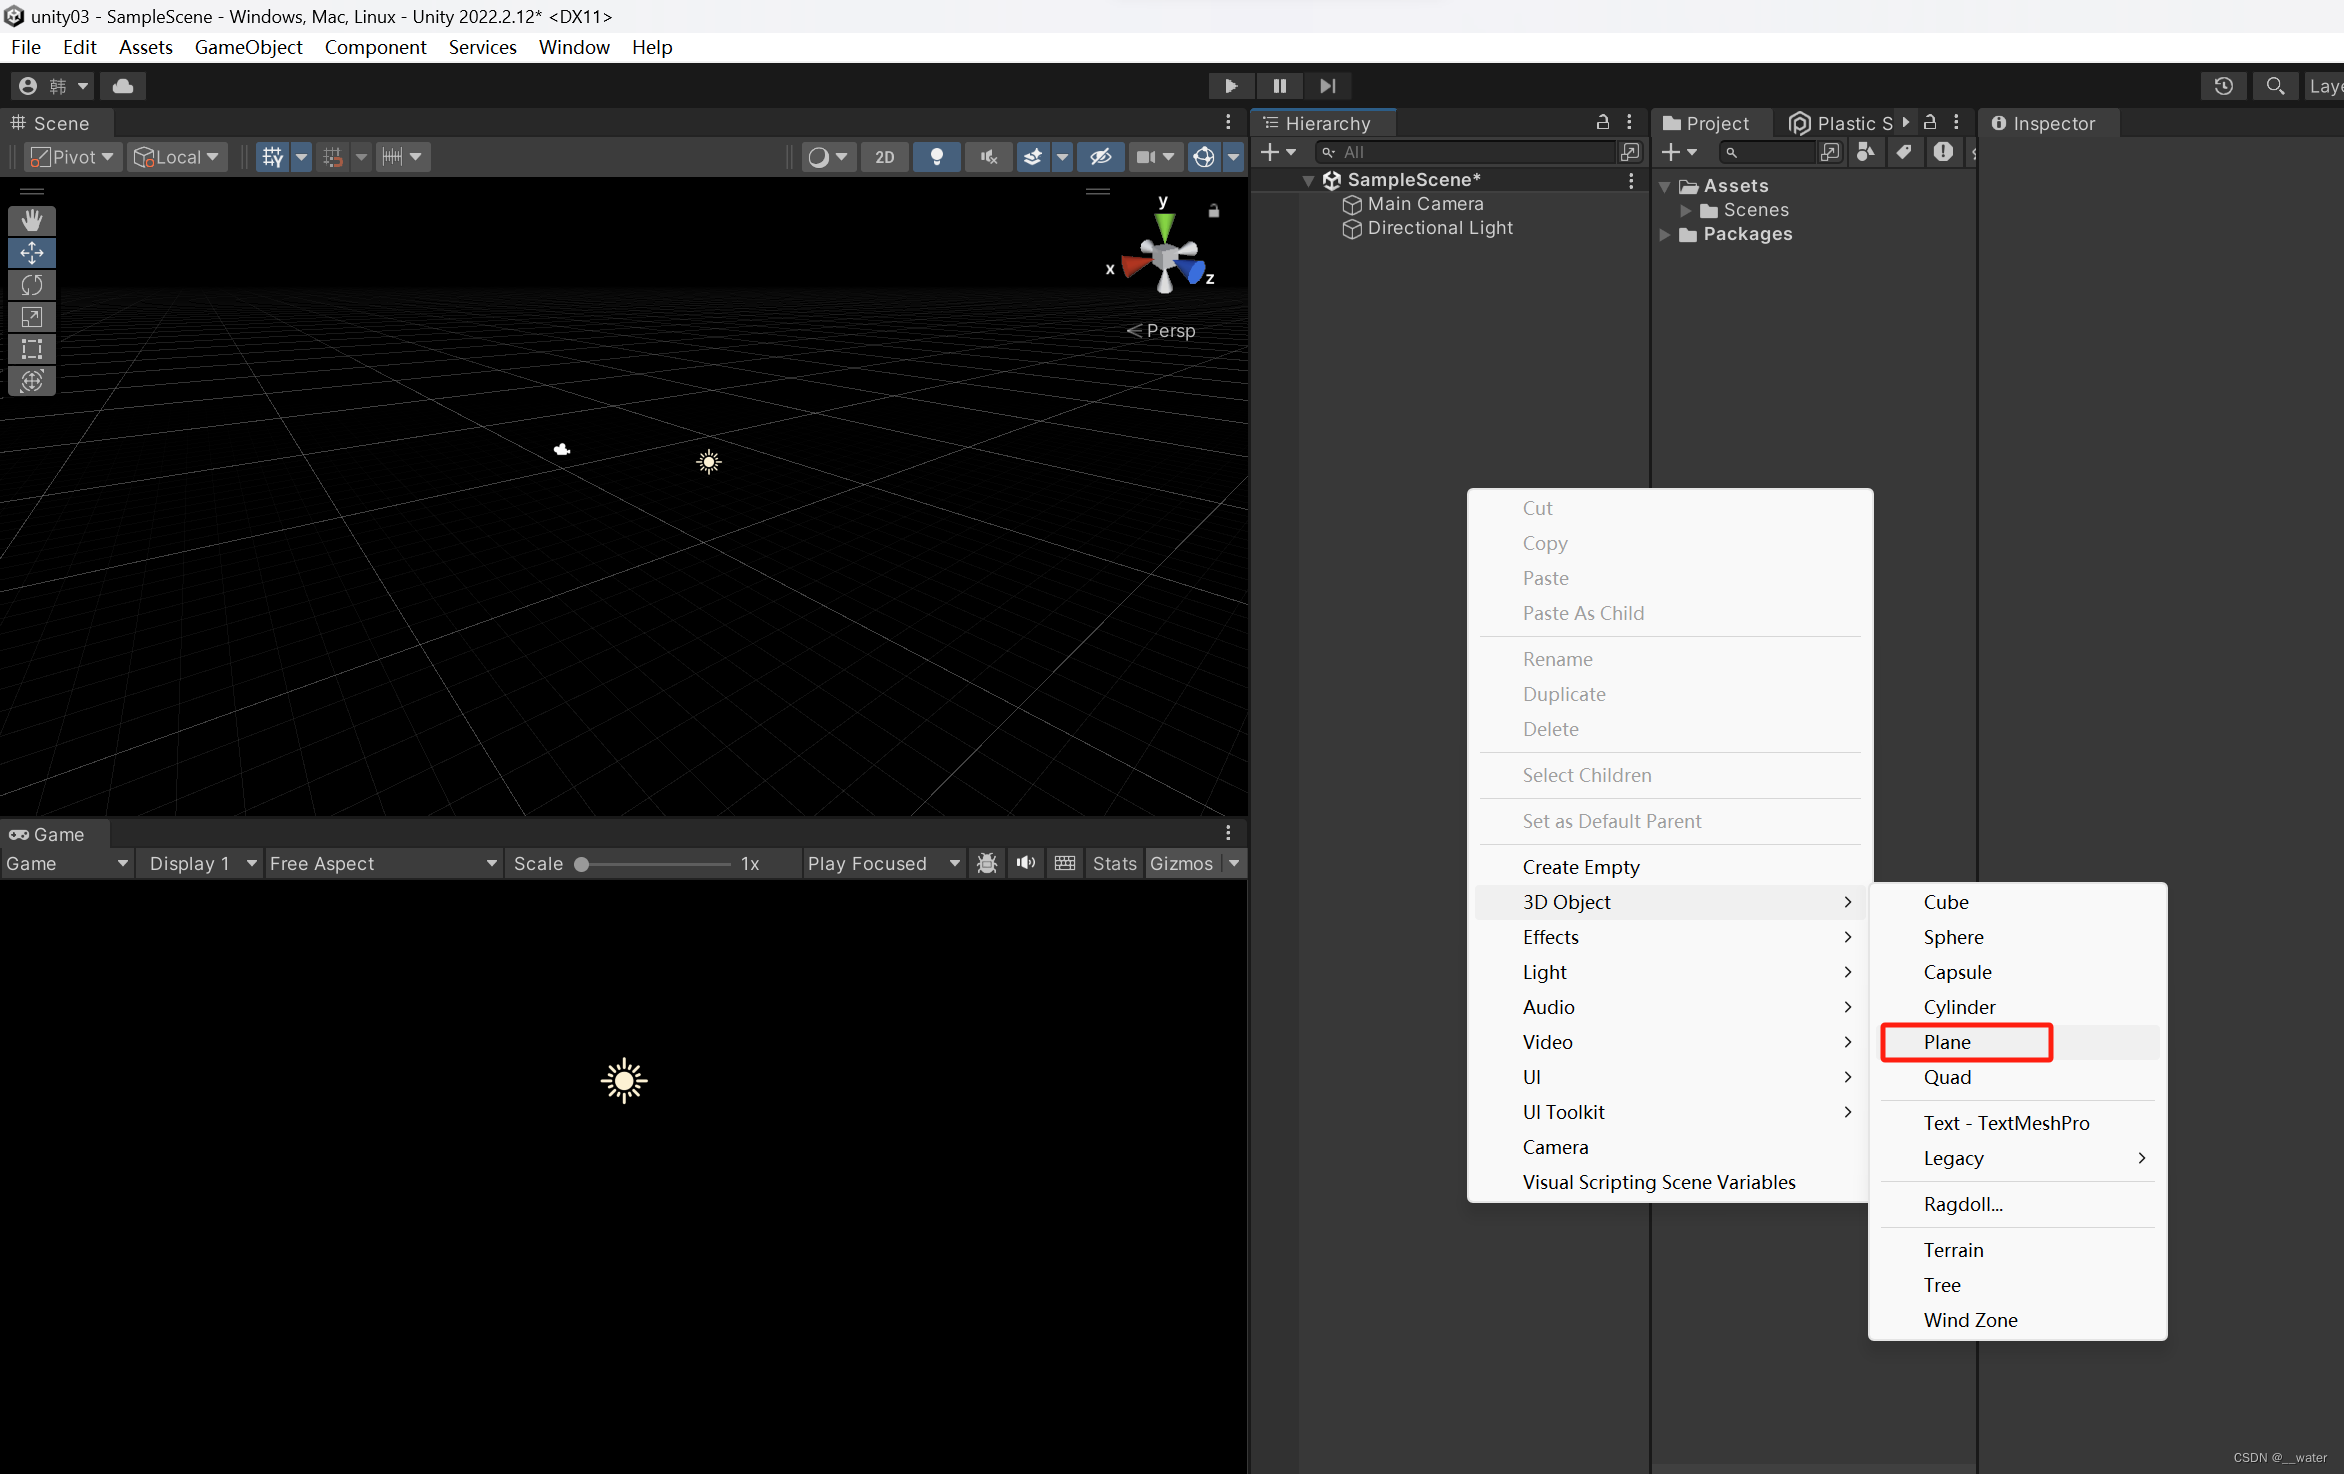Image resolution: width=2344 pixels, height=1474 pixels.
Task: Expand the Scenes folder in Project panel
Action: click(x=1687, y=210)
